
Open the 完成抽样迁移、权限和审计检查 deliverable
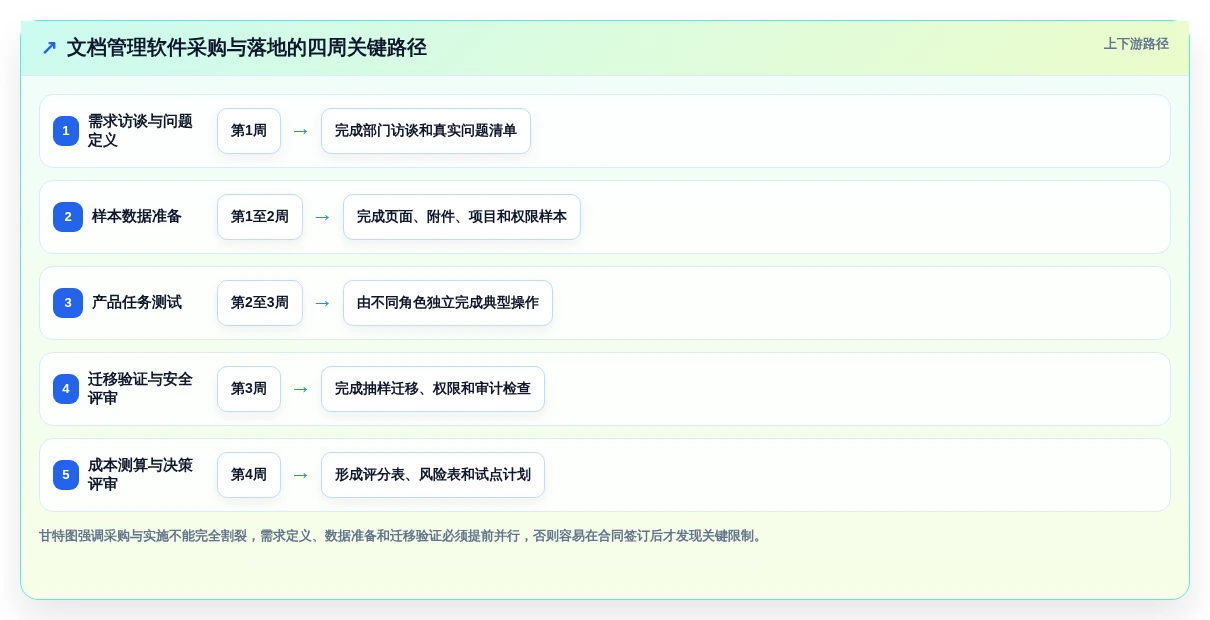[x=433, y=389]
